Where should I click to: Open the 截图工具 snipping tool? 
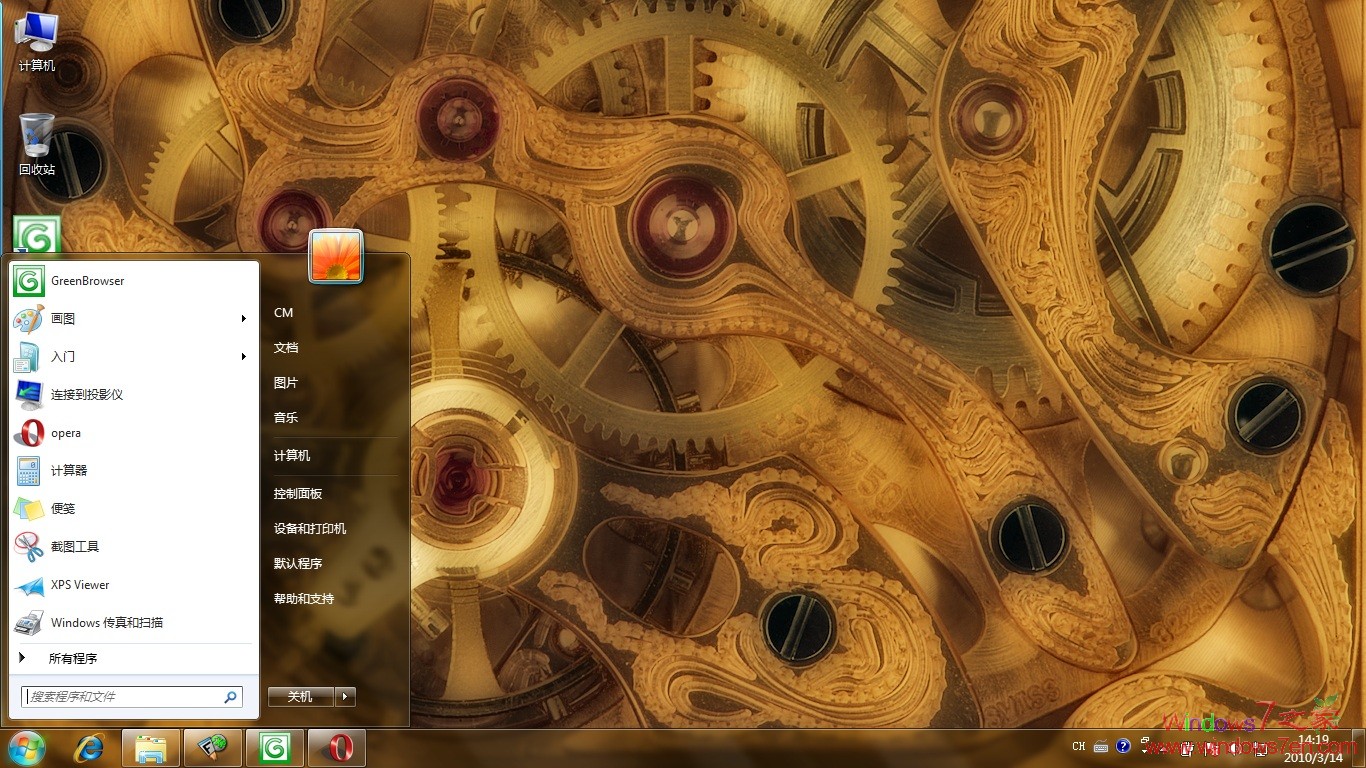75,546
